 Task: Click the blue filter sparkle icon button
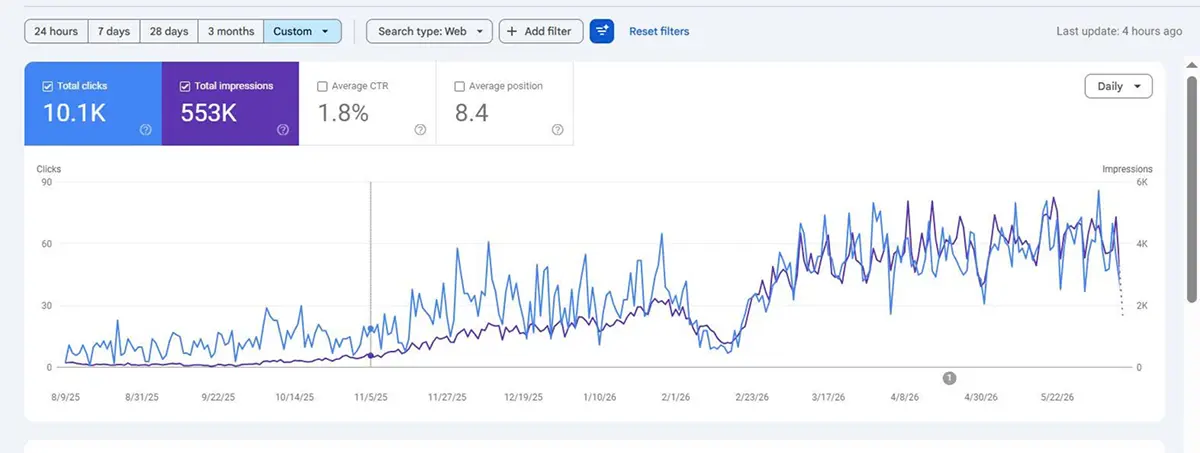pos(602,31)
